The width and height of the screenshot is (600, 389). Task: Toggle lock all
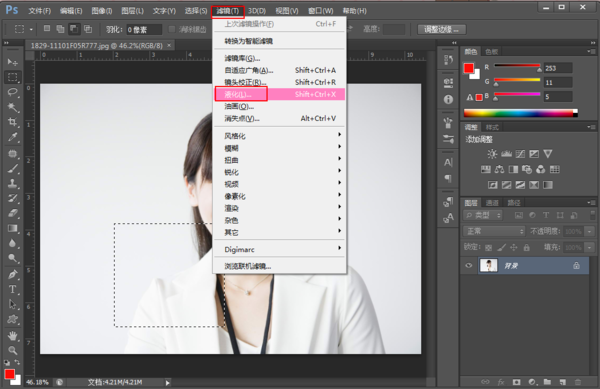pyautogui.click(x=527, y=247)
